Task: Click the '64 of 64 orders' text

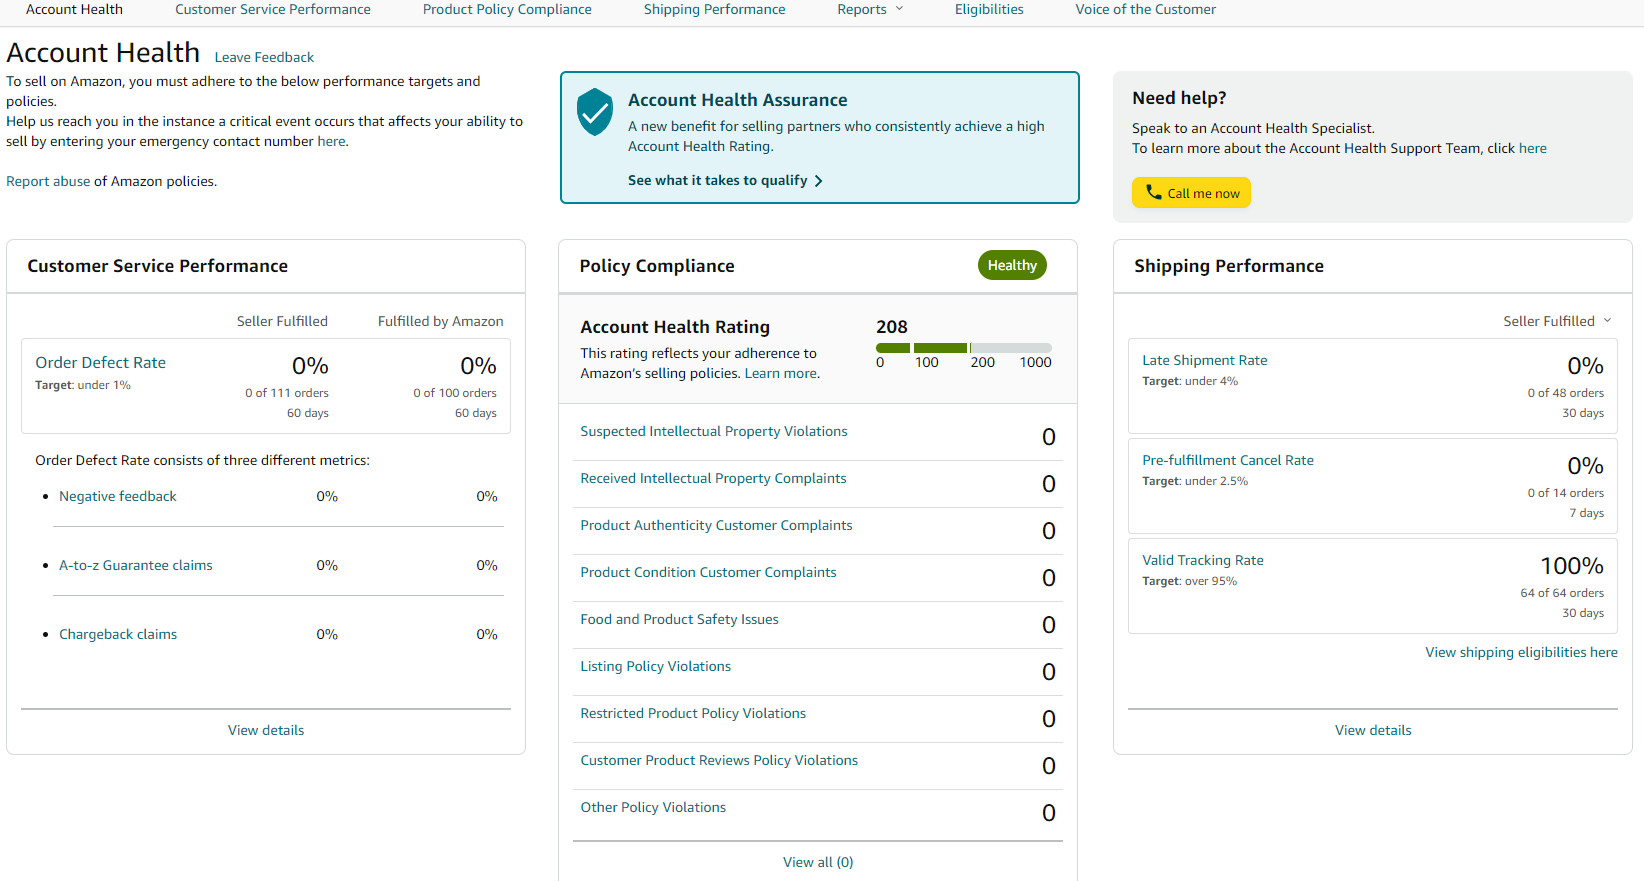Action: 1562,593
